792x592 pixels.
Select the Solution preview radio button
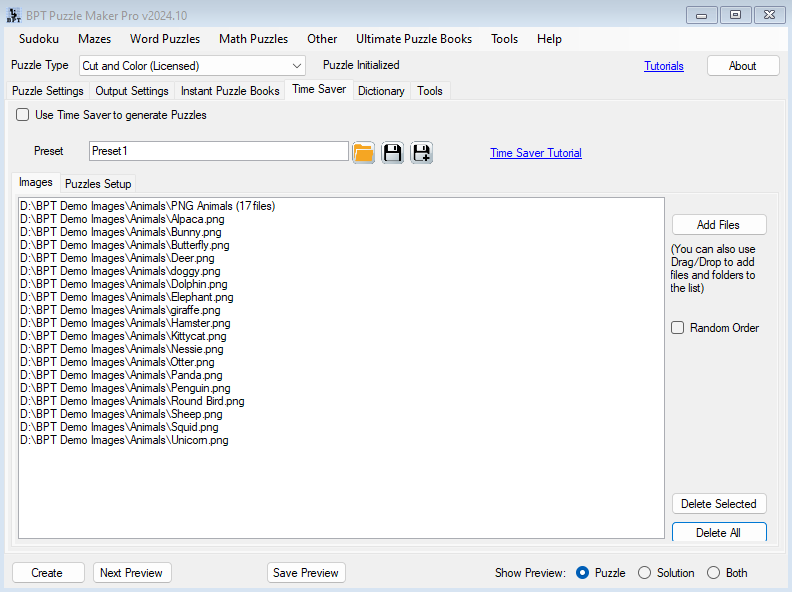pos(645,573)
